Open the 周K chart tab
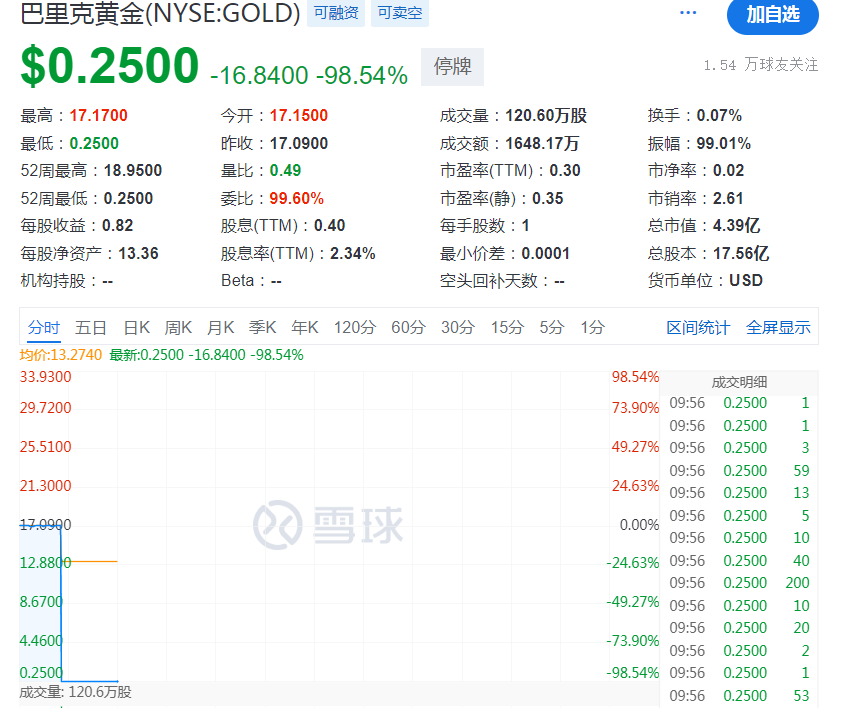The image size is (850, 708). coord(178,327)
